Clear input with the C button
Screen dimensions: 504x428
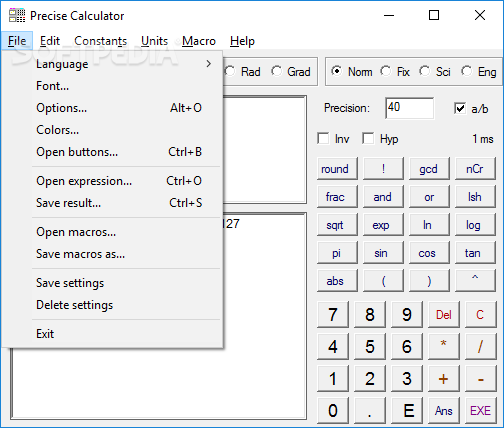[x=481, y=314]
